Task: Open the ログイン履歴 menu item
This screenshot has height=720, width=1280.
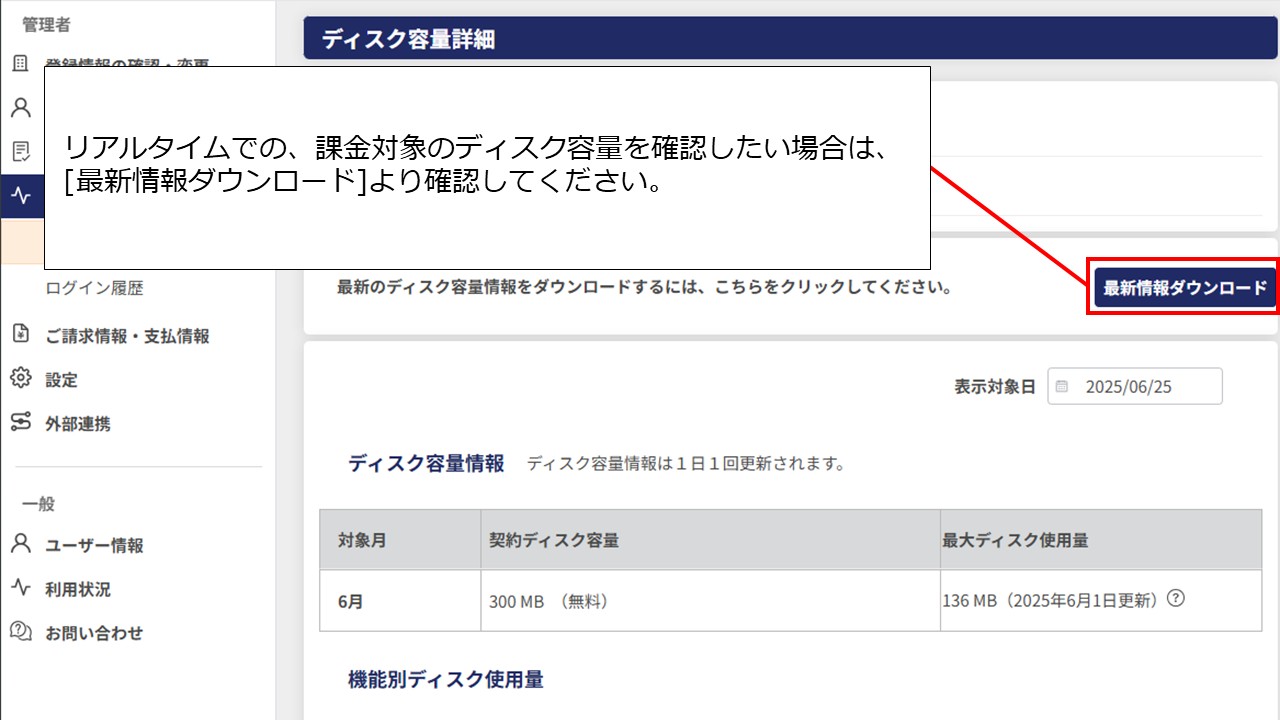Action: point(95,288)
